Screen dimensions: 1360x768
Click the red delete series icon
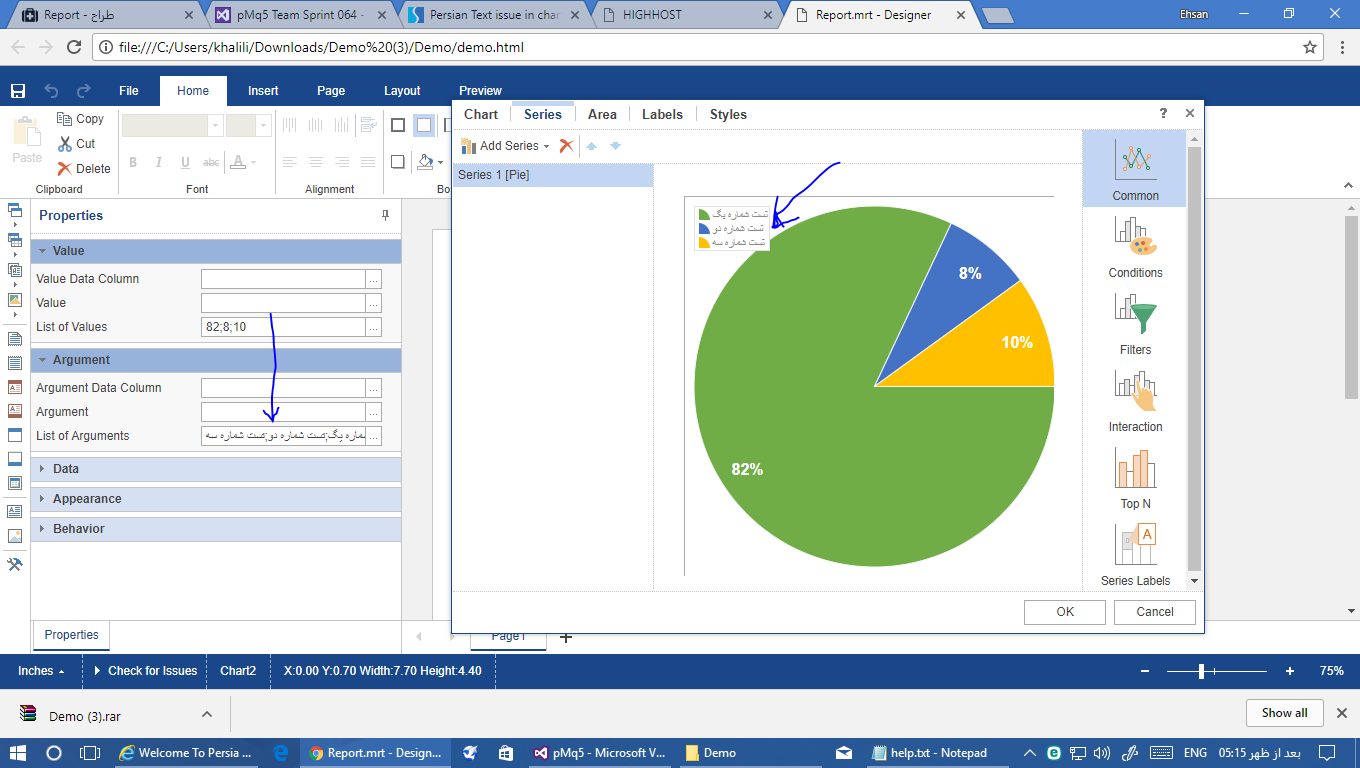pos(566,146)
